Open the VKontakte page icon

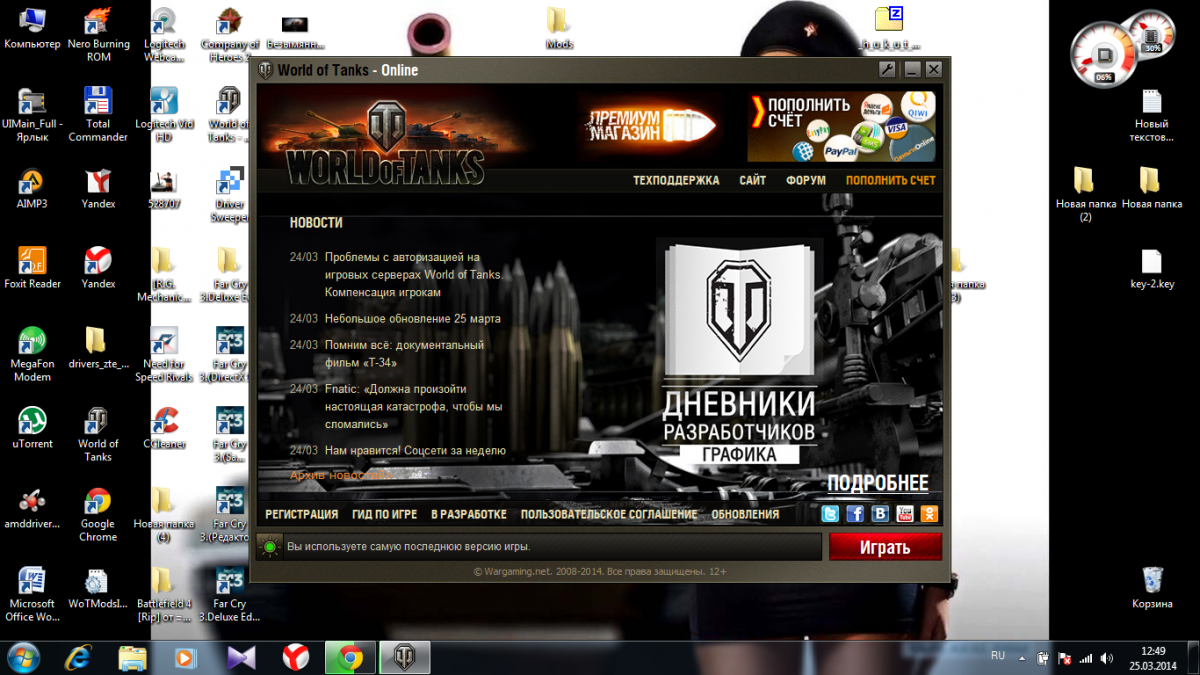(x=880, y=514)
